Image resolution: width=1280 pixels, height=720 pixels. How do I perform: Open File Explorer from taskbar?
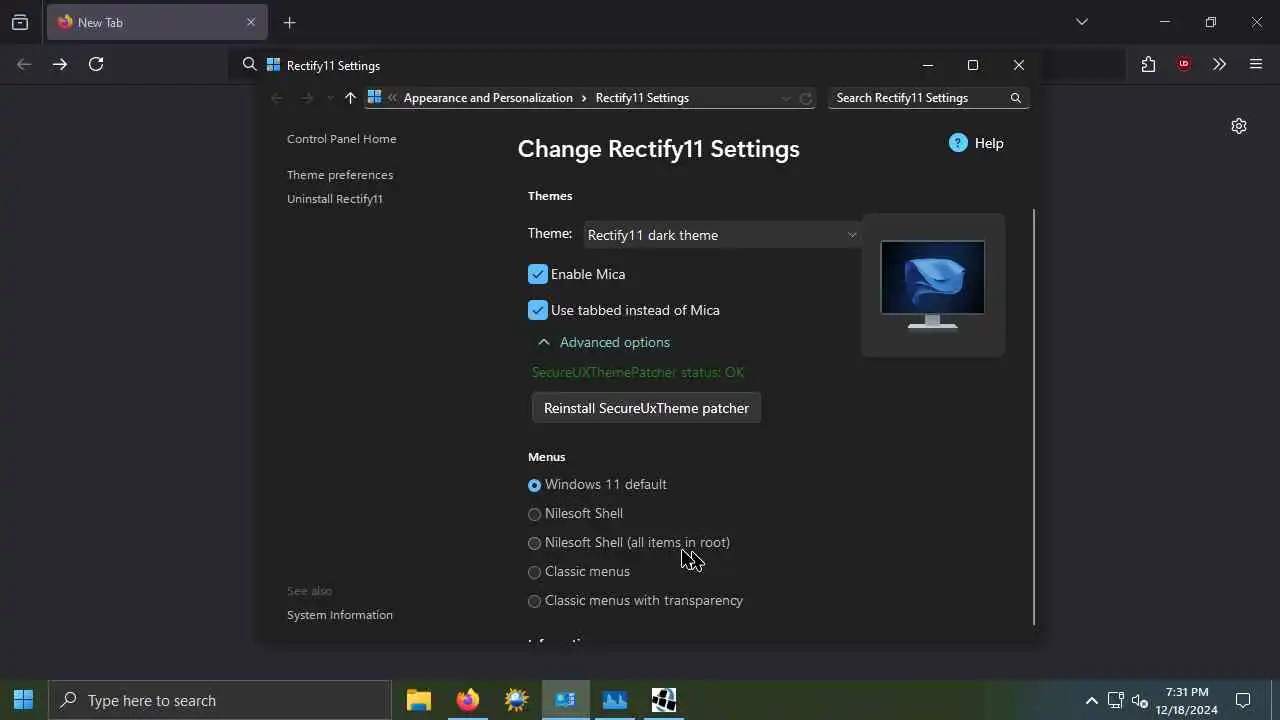point(419,700)
